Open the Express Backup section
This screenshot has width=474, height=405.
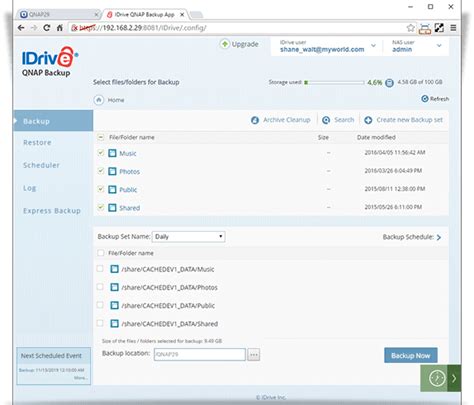(x=52, y=211)
